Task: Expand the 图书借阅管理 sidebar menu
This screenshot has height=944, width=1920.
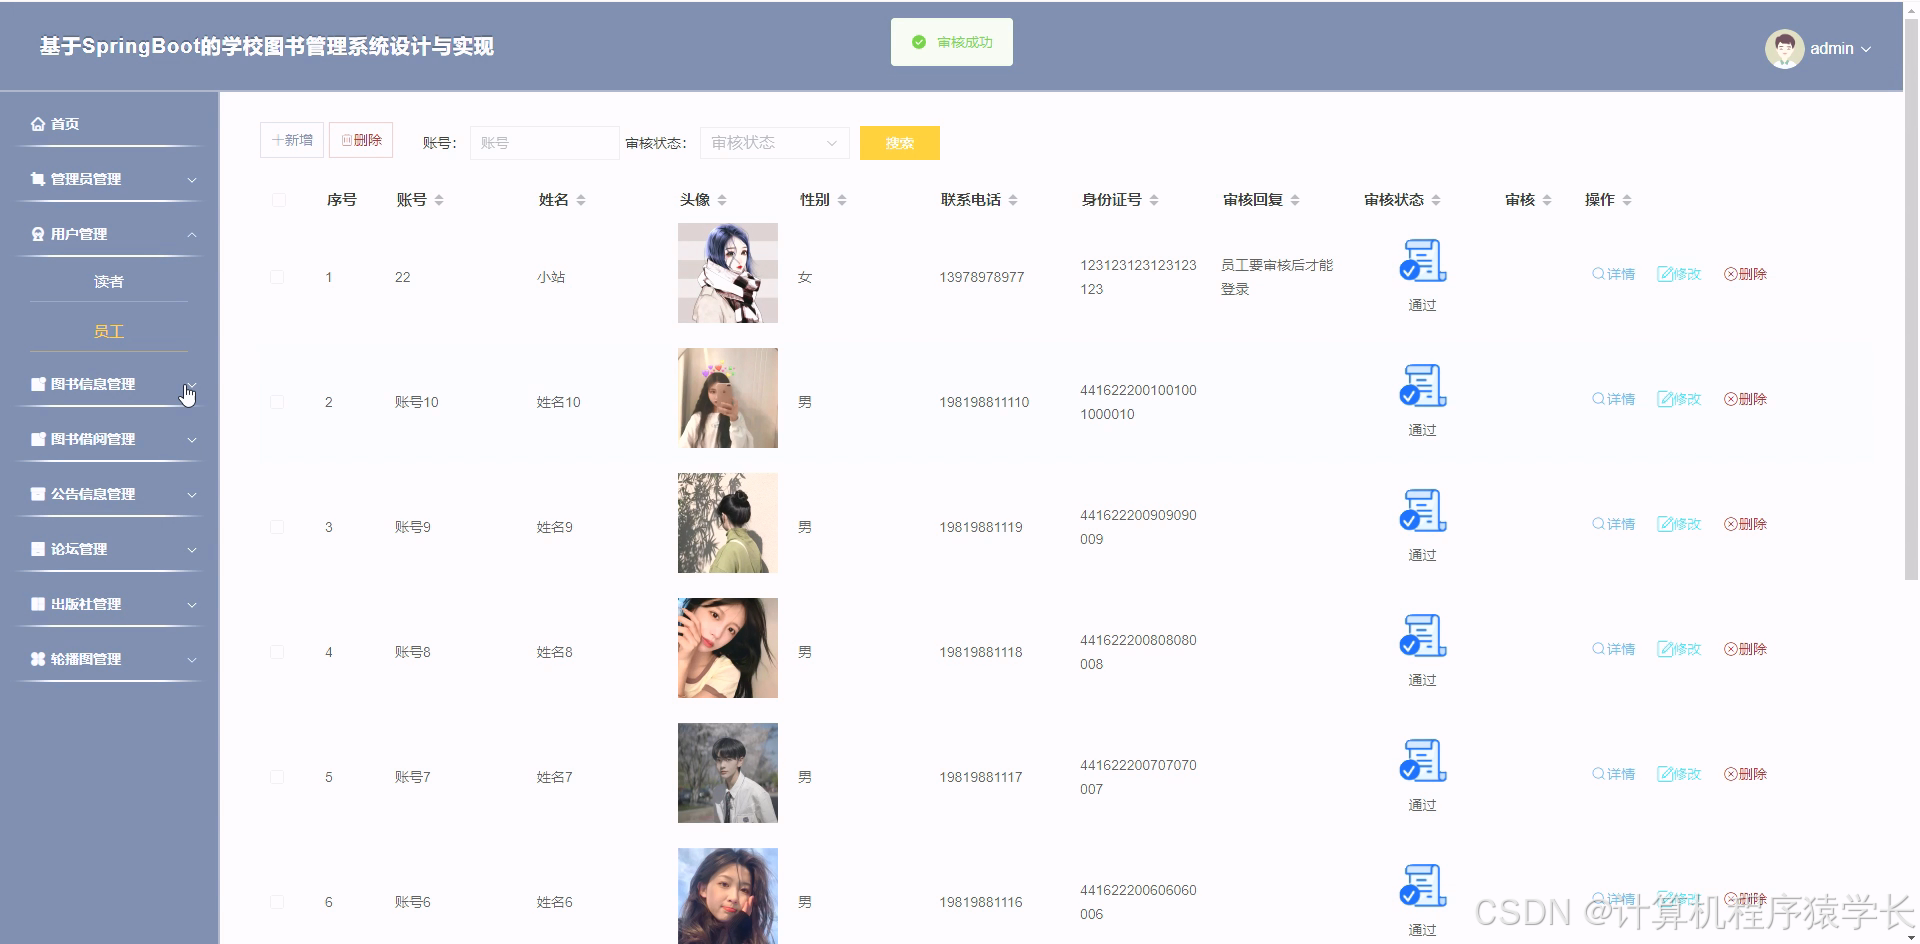Action: click(x=108, y=438)
